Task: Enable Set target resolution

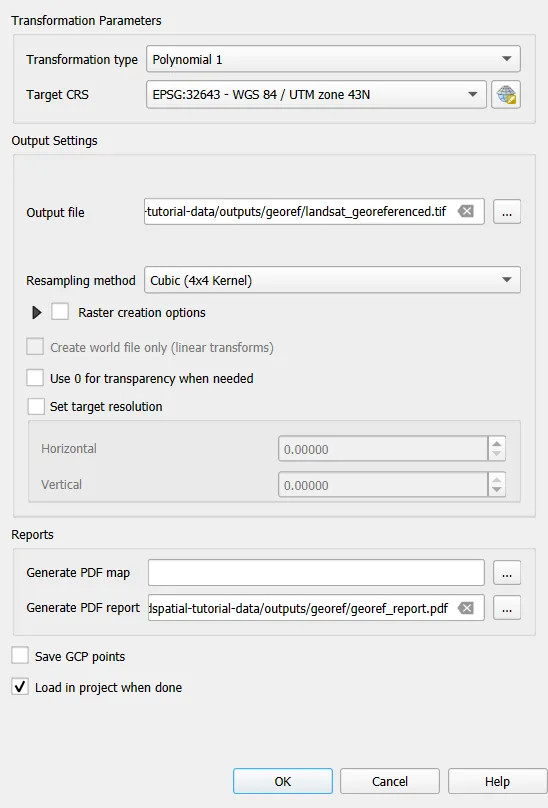Action: [x=36, y=406]
